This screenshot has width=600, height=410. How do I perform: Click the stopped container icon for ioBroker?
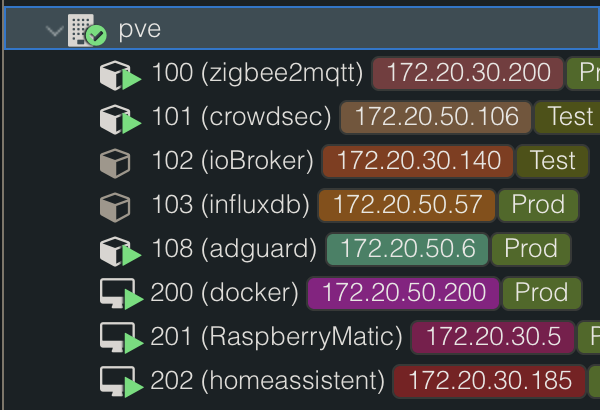[115, 163]
